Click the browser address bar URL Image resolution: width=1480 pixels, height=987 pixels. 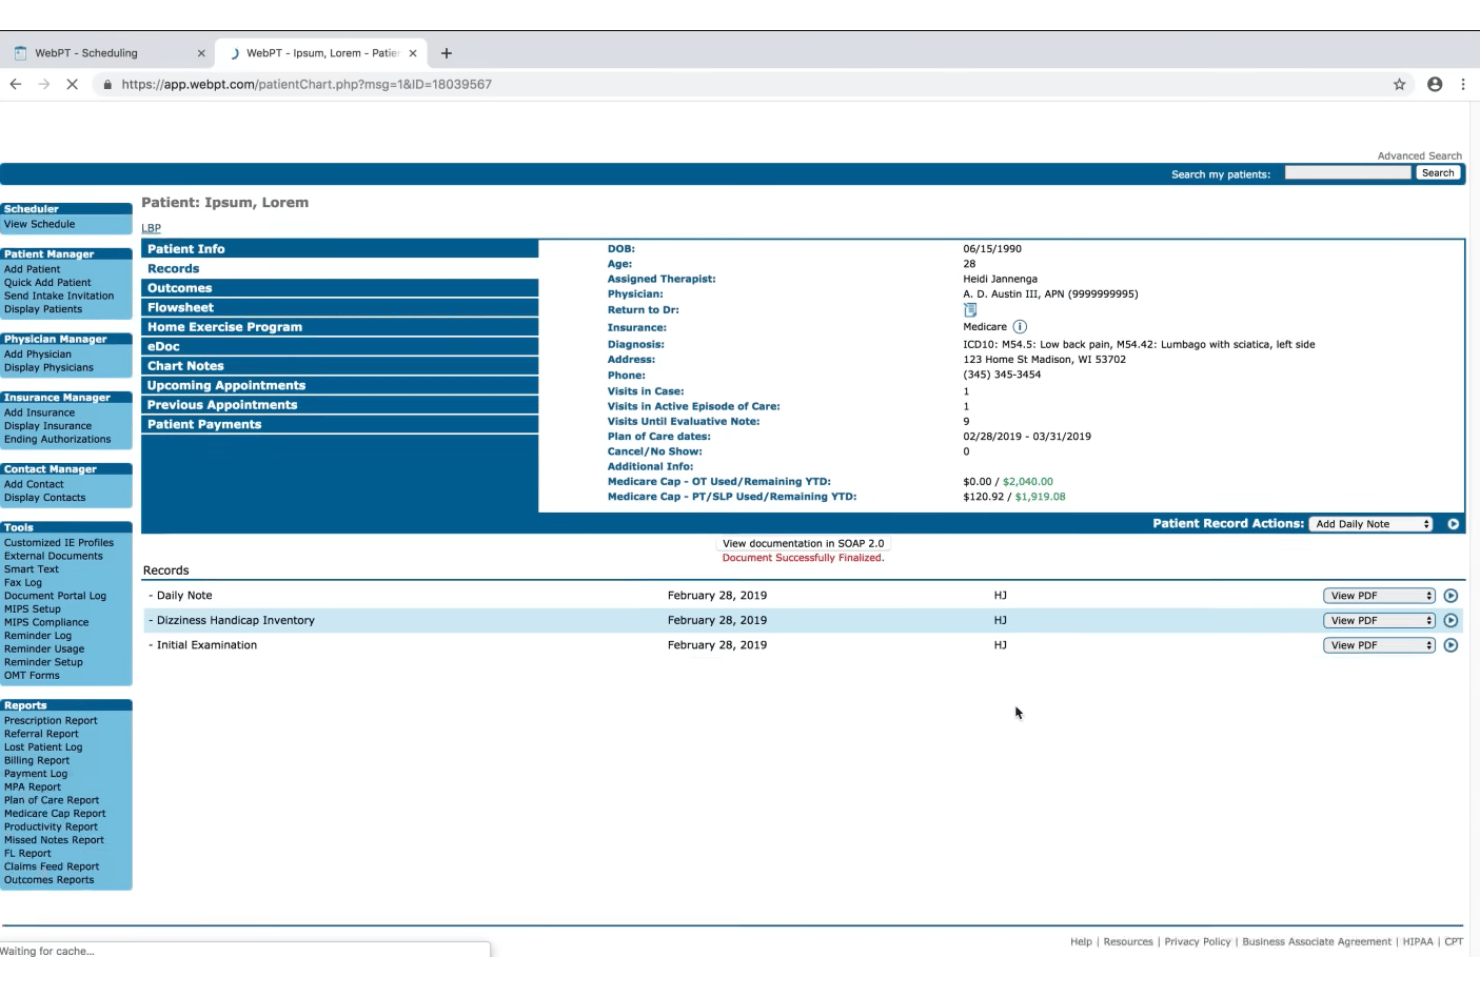pyautogui.click(x=306, y=85)
